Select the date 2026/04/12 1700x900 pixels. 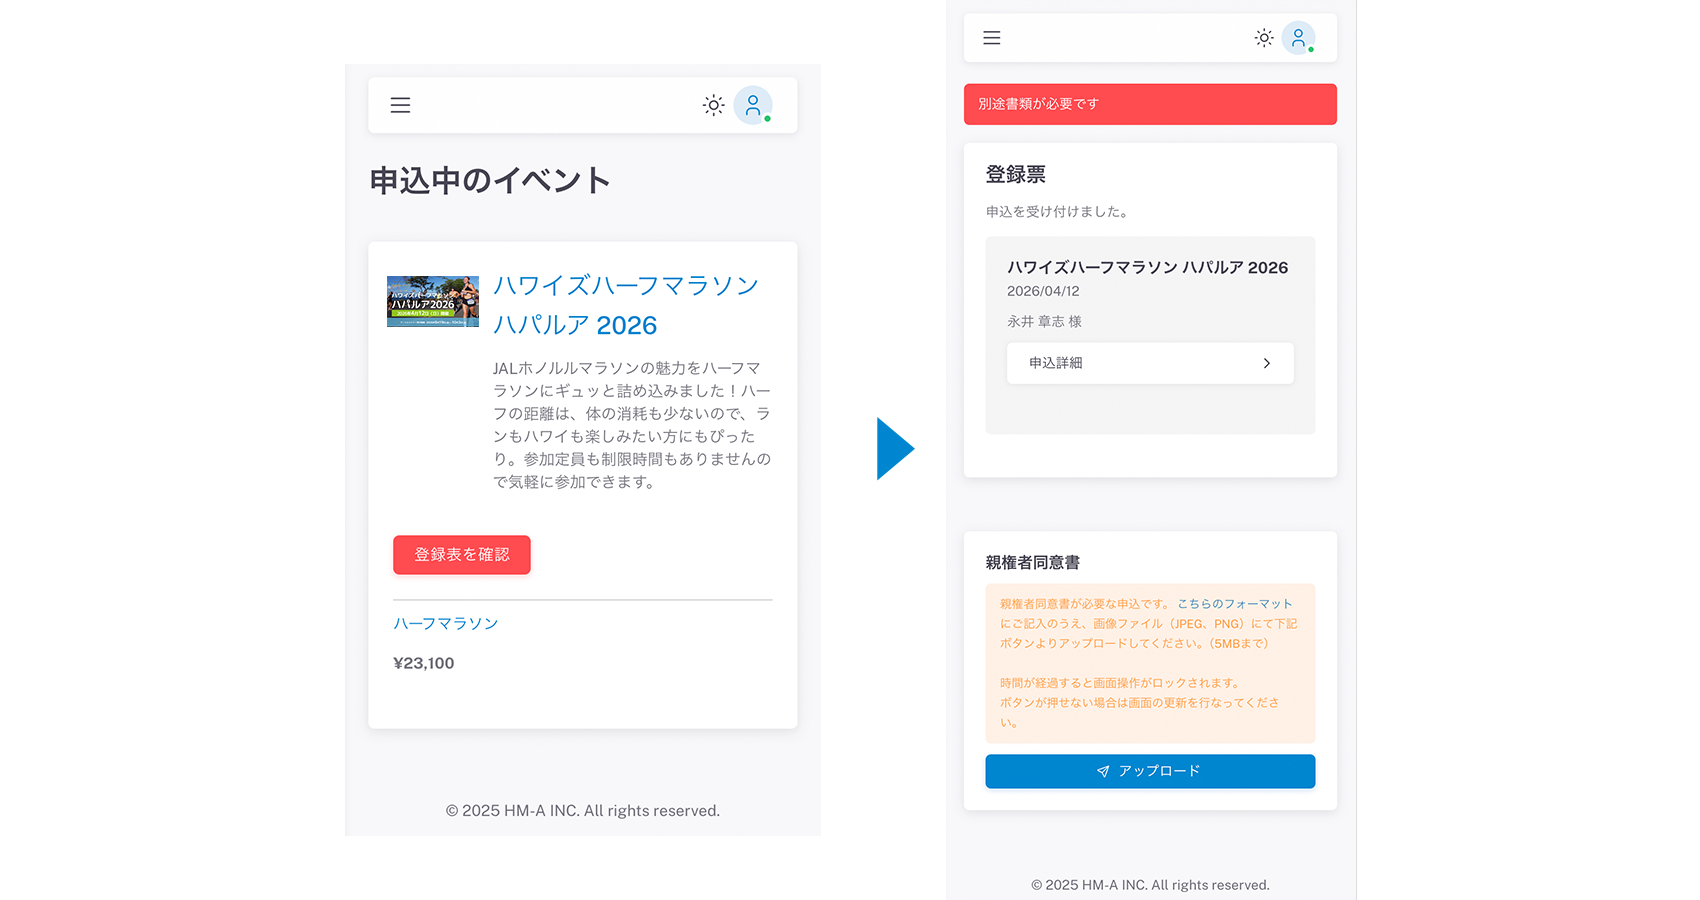tap(1043, 291)
